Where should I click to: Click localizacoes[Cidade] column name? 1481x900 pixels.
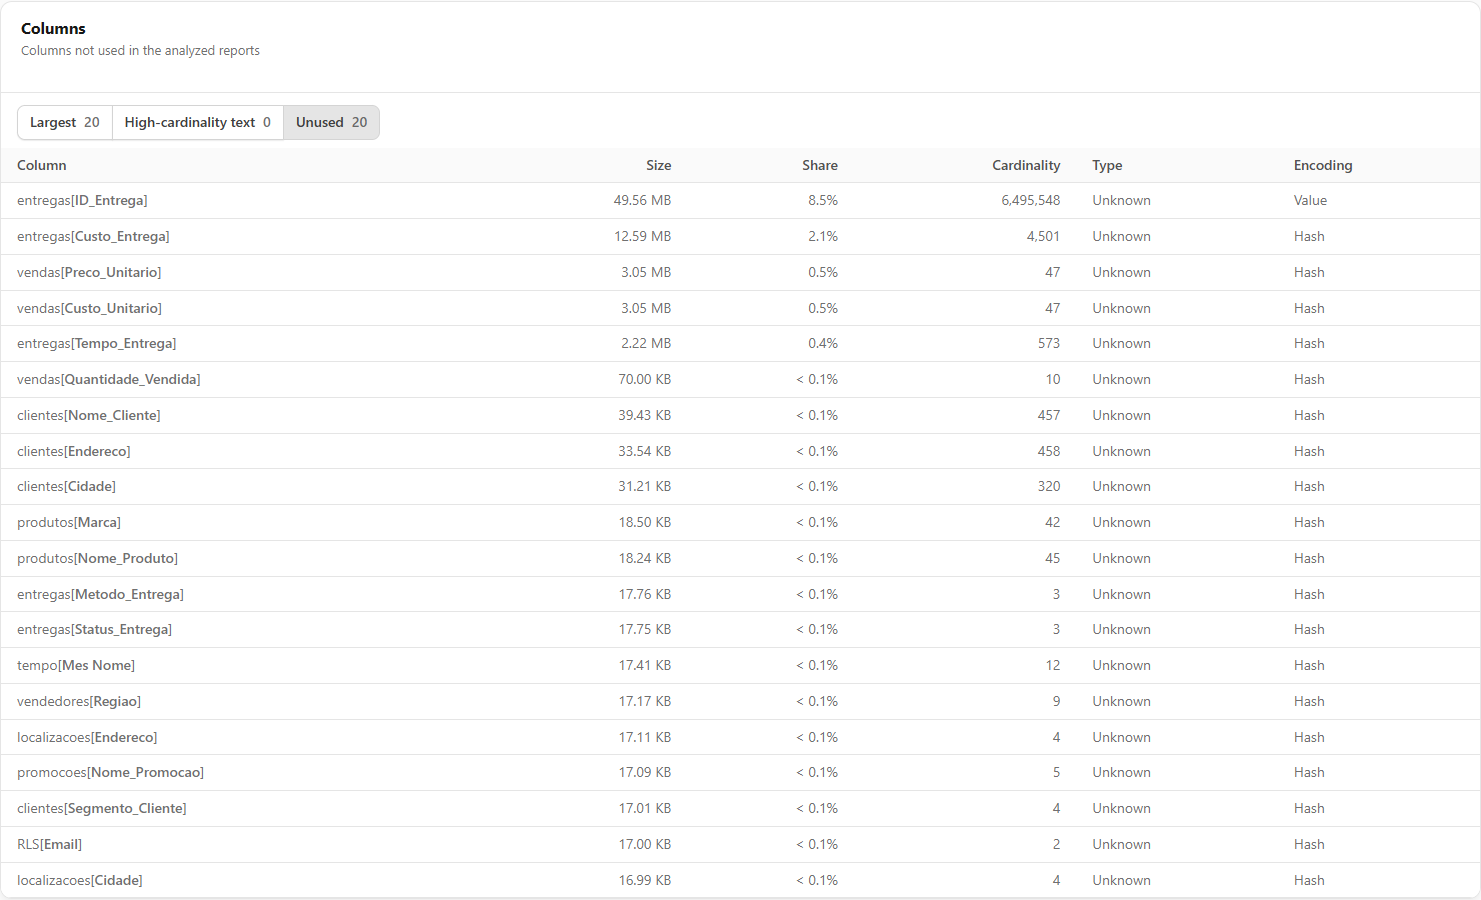pos(80,880)
